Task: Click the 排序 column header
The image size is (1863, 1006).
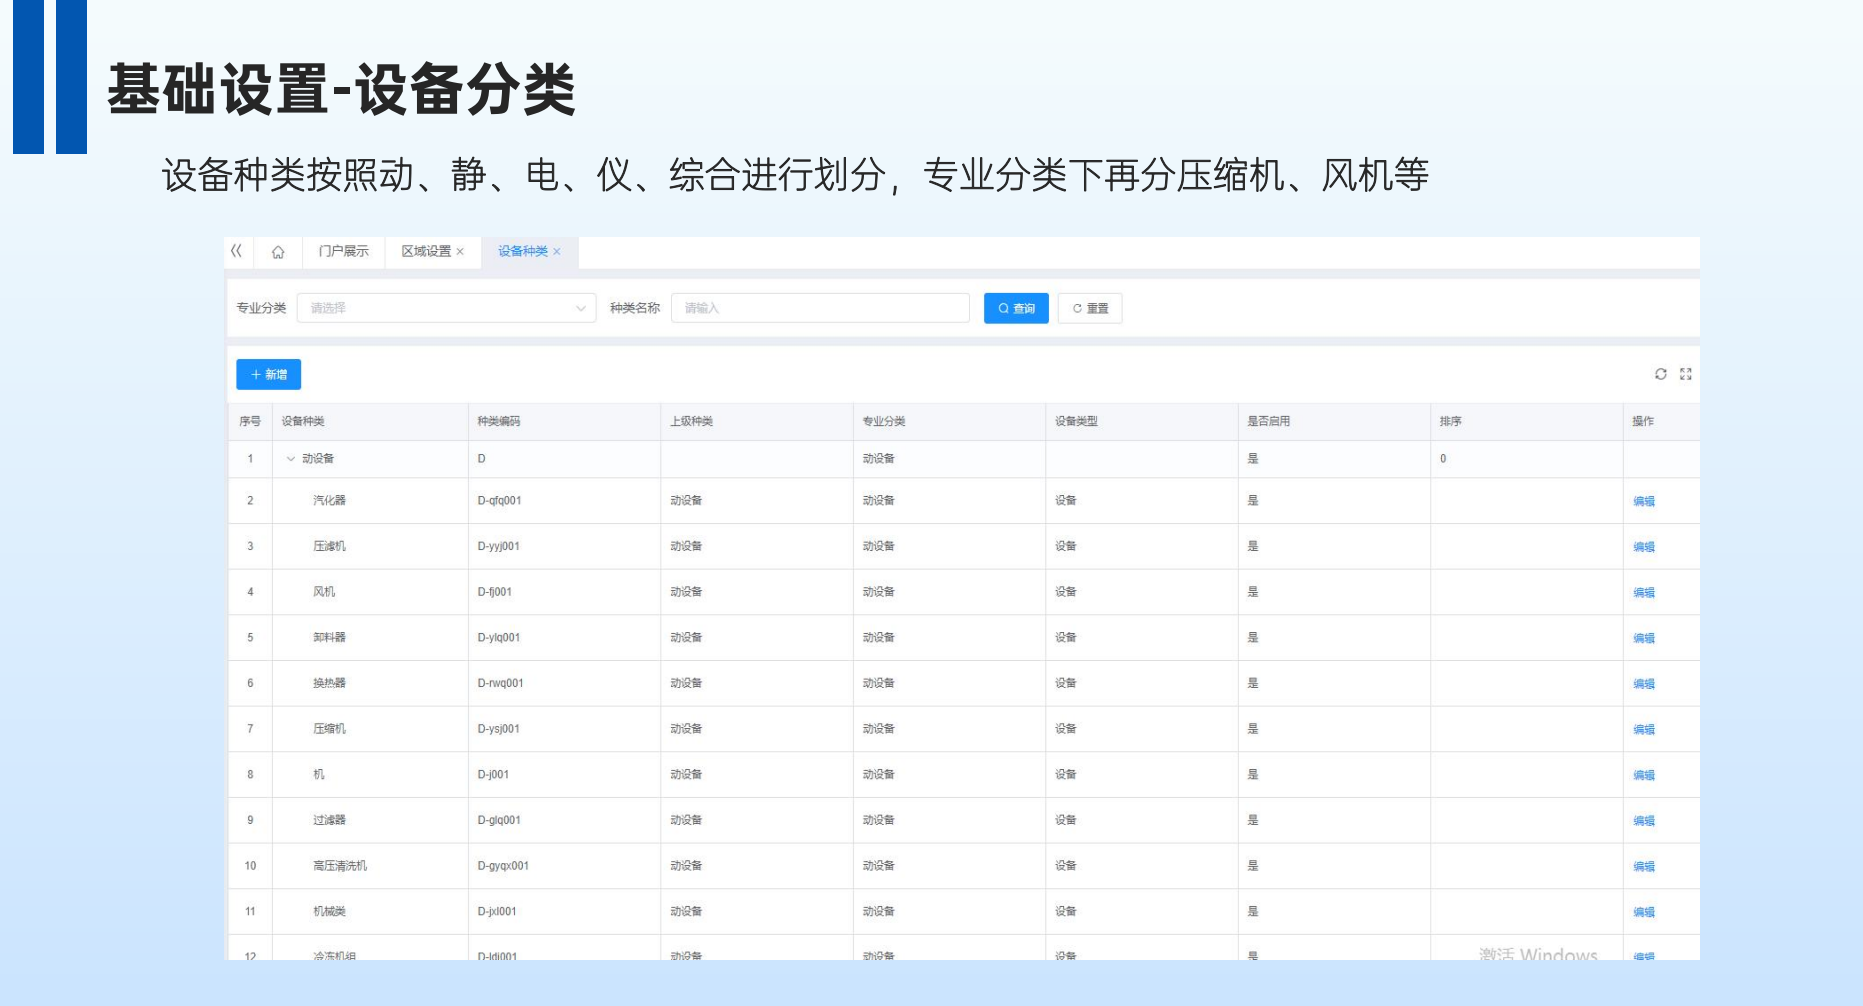Action: tap(1450, 421)
